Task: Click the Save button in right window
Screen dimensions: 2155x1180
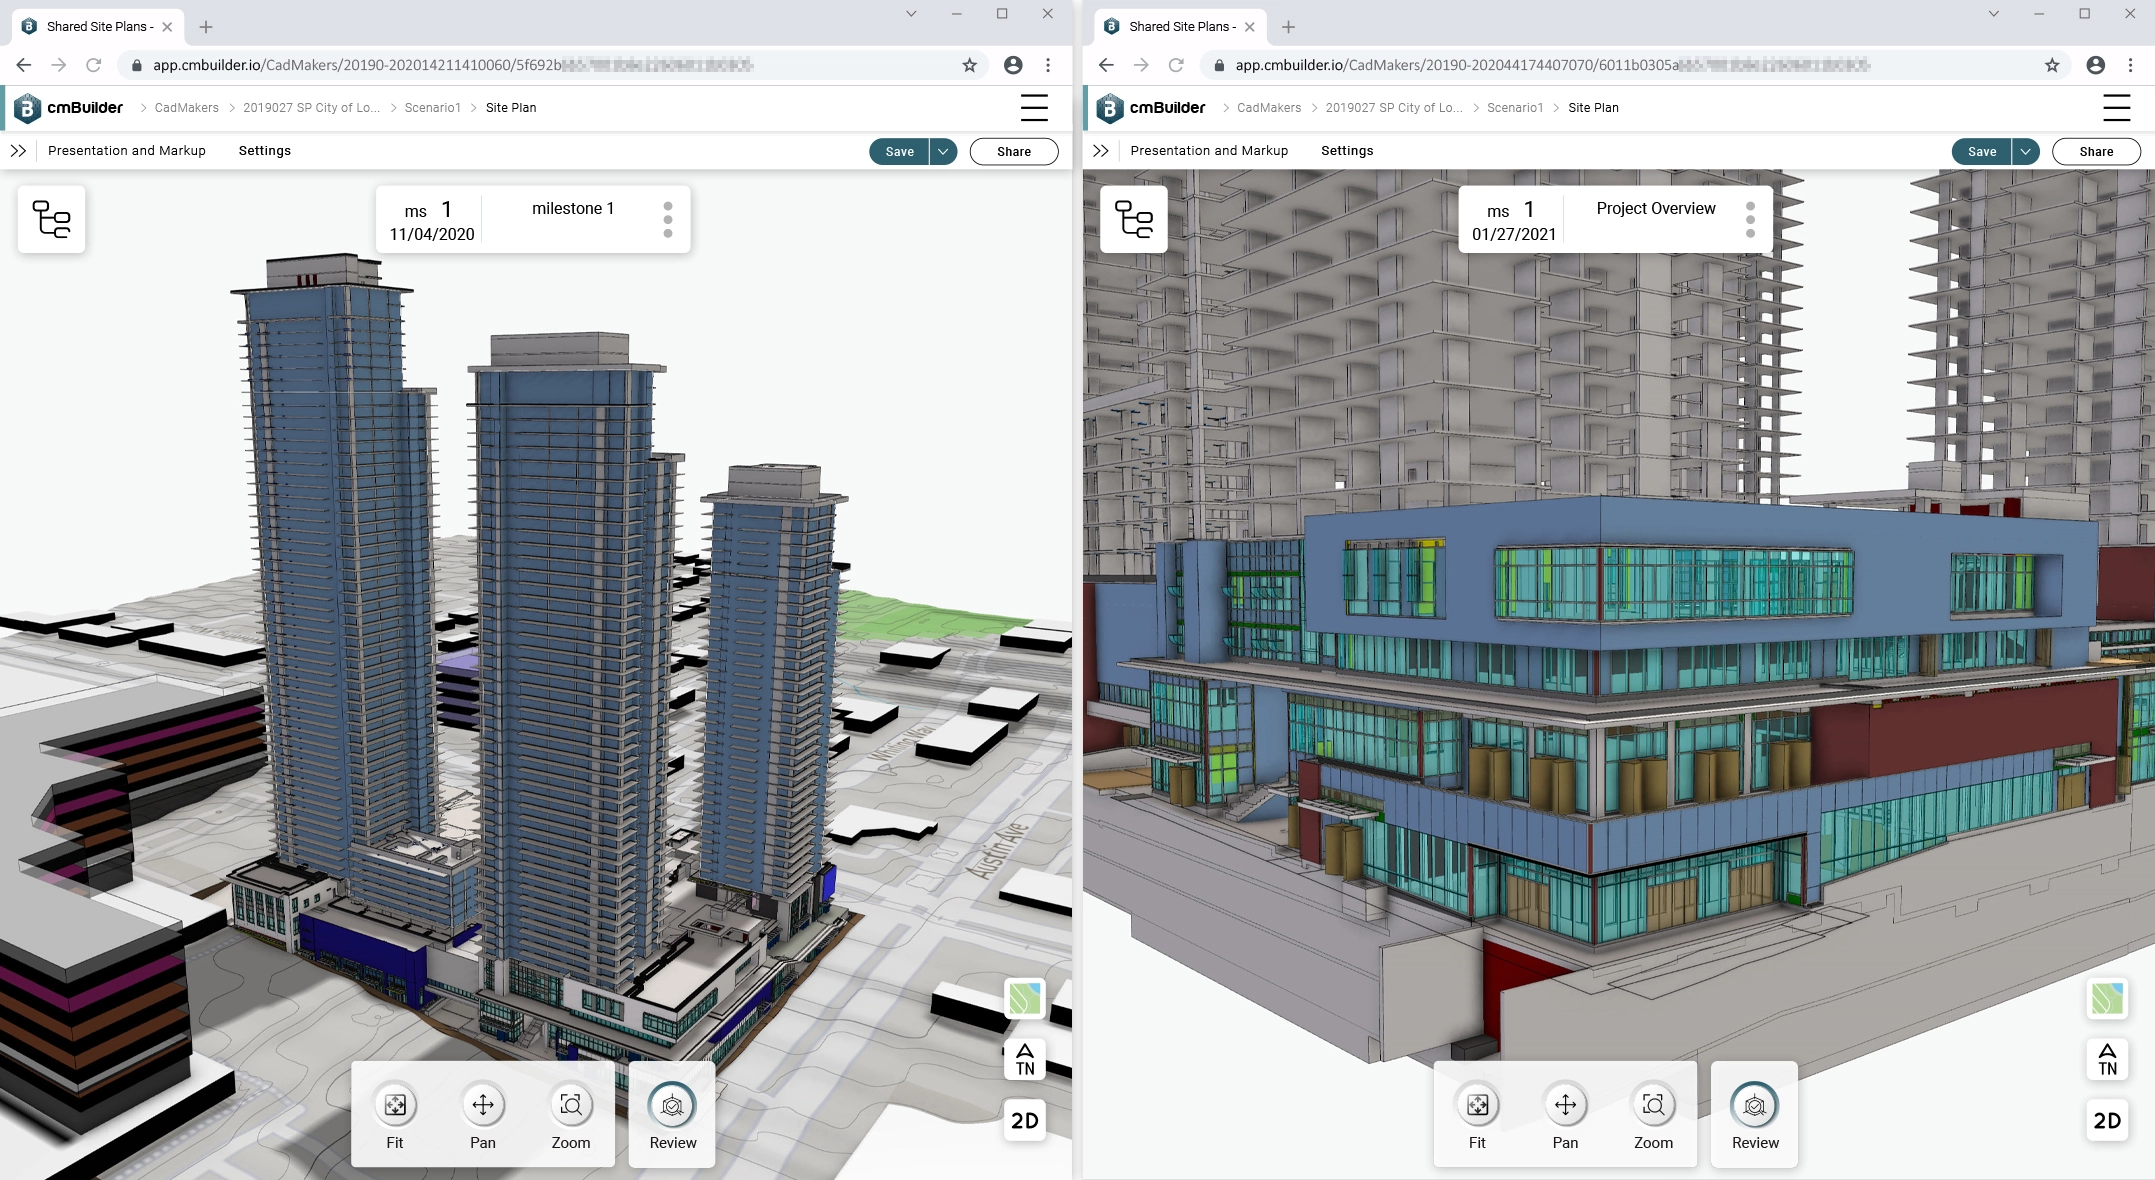Action: [1981, 151]
